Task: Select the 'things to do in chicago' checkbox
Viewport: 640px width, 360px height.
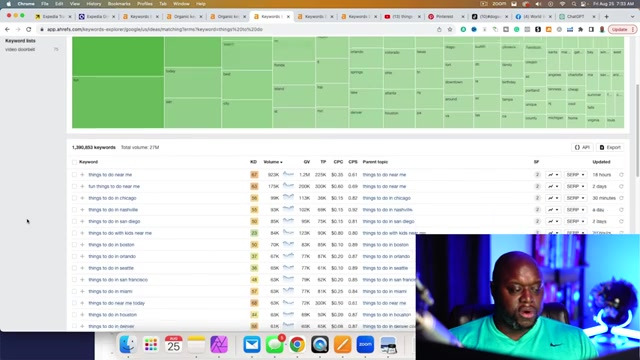Action: pyautogui.click(x=74, y=198)
